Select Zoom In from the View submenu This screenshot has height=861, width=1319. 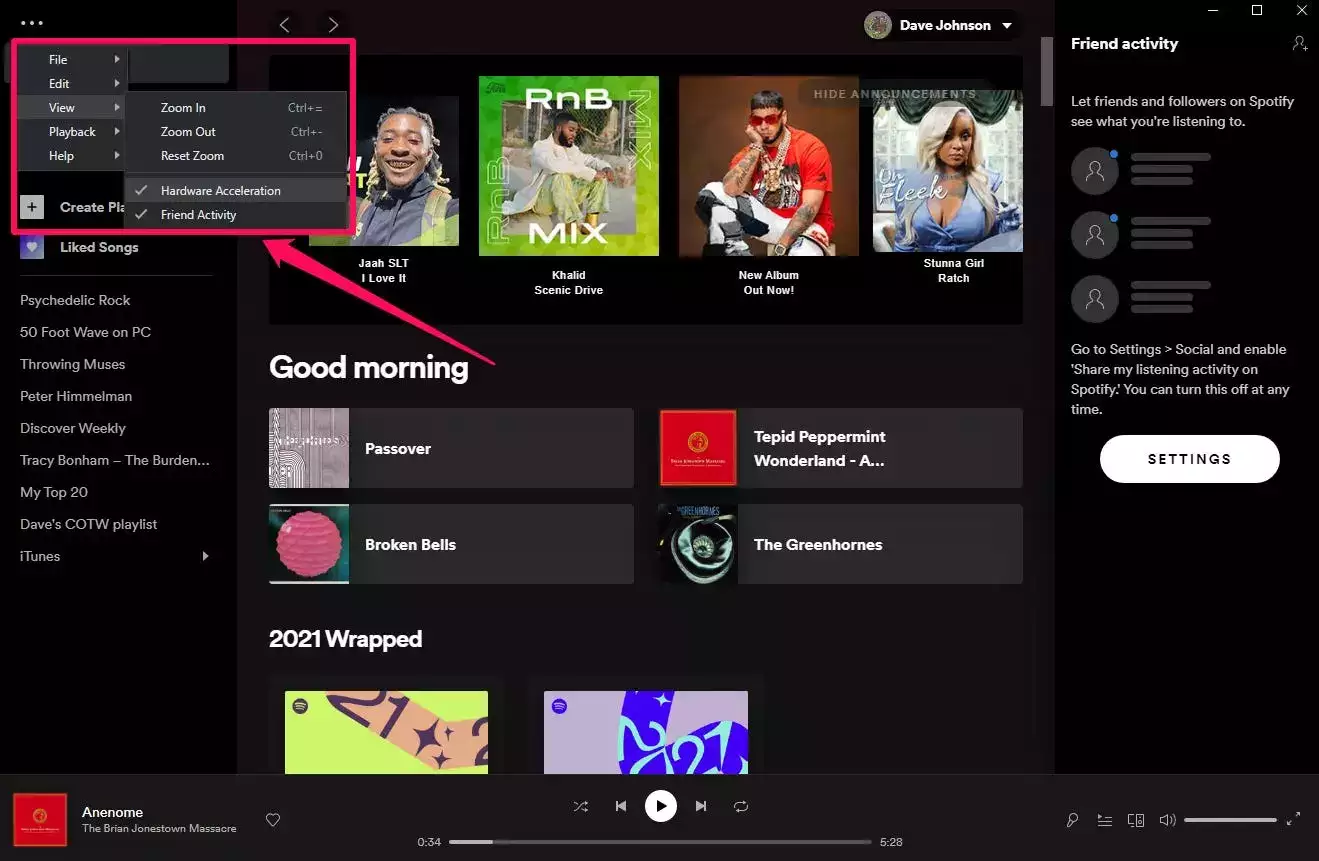point(183,108)
